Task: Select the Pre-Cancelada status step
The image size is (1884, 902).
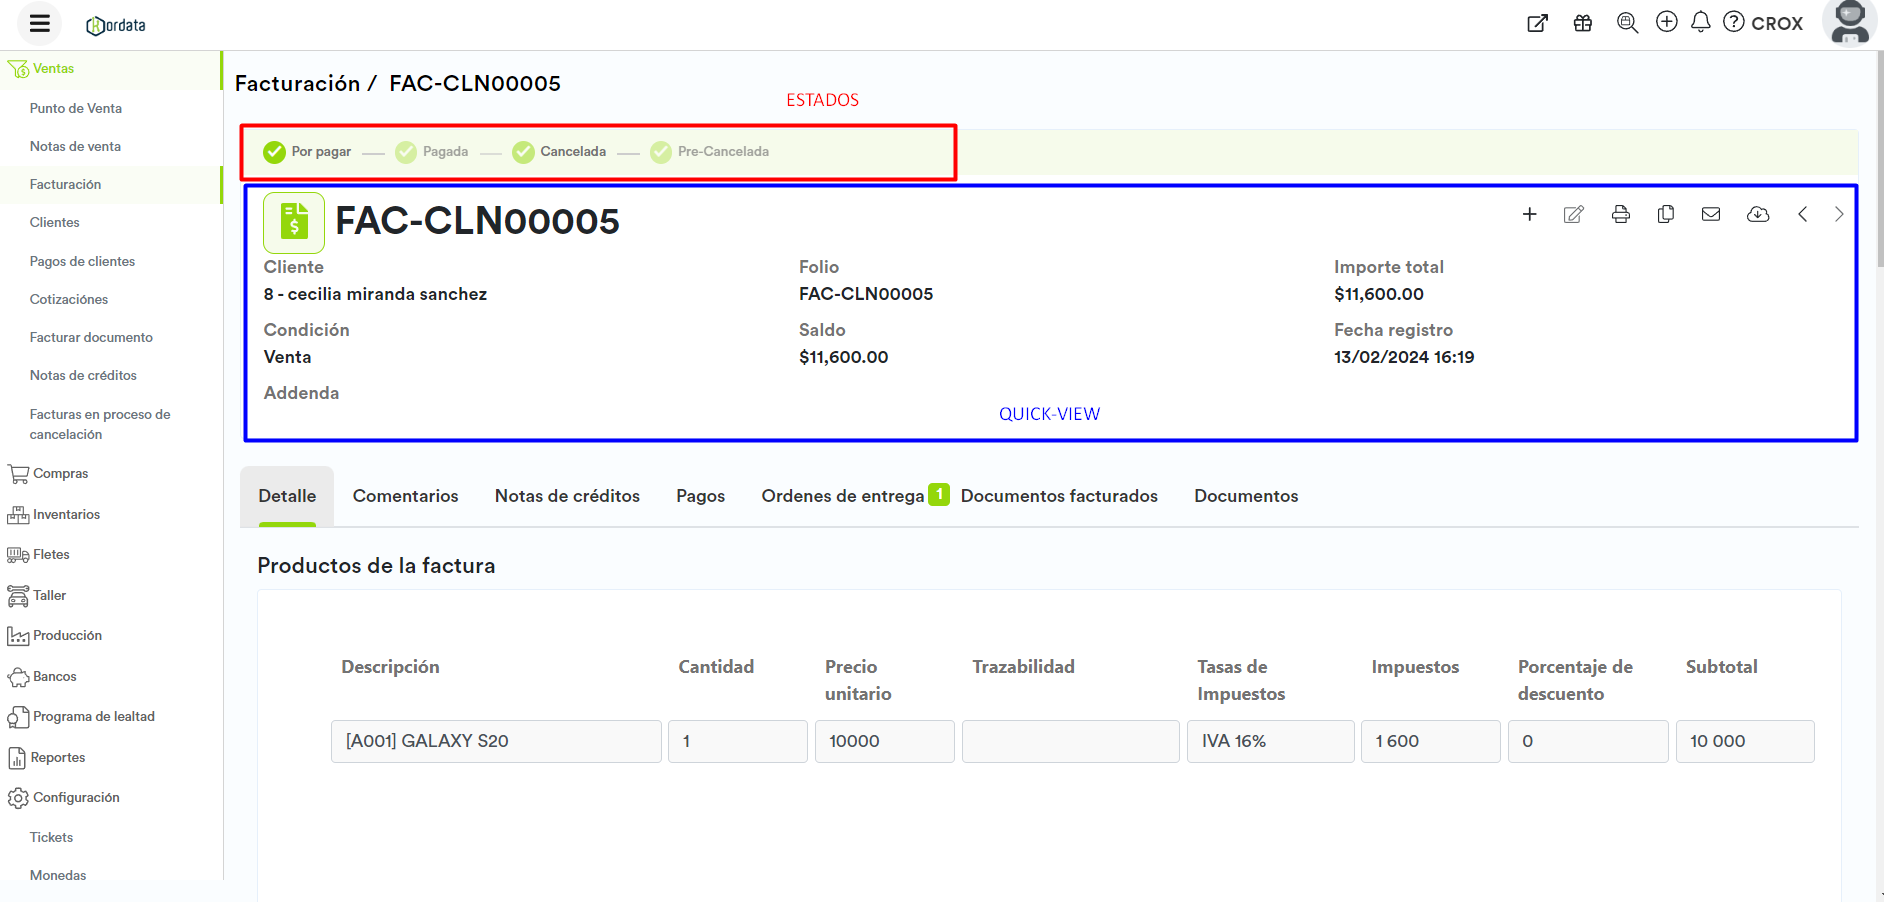Action: (x=710, y=152)
